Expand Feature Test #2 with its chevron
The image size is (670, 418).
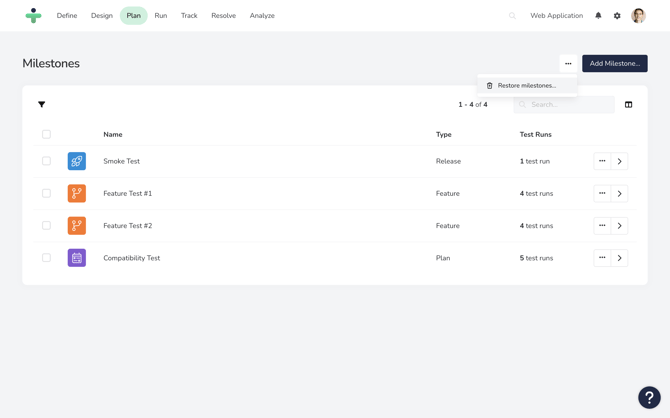click(x=620, y=226)
